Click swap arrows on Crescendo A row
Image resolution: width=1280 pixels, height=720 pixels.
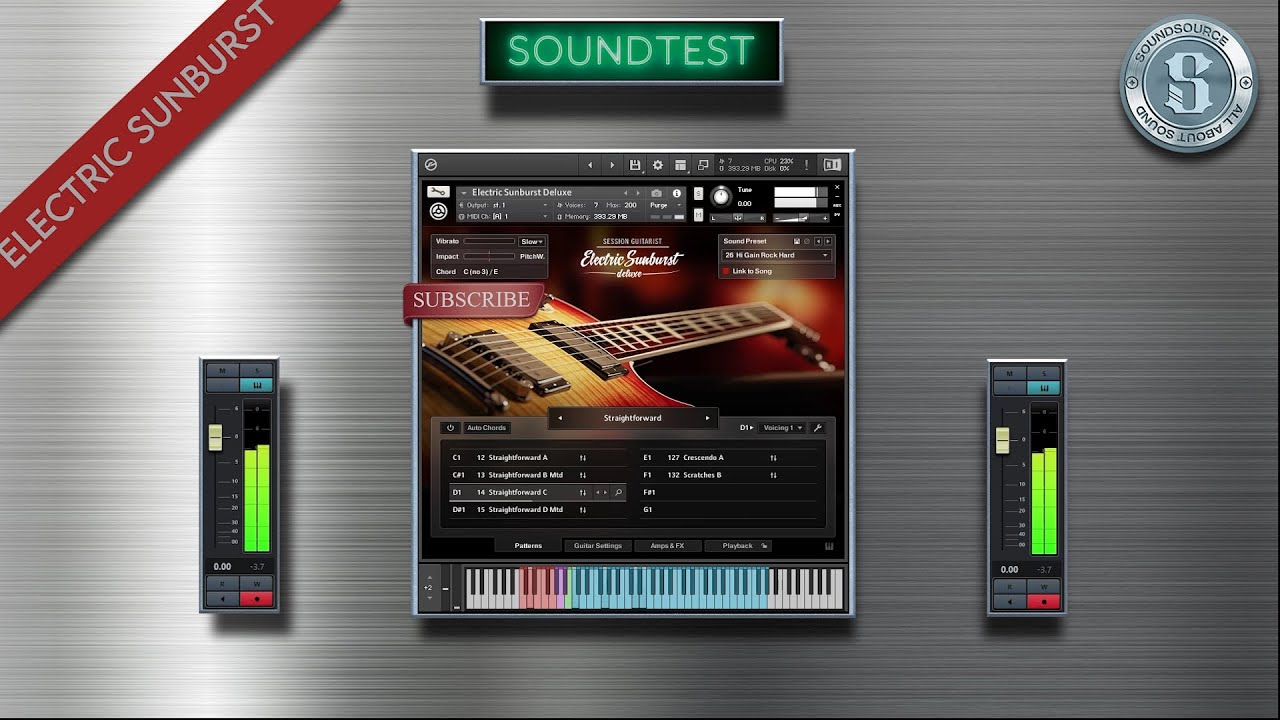pyautogui.click(x=774, y=458)
